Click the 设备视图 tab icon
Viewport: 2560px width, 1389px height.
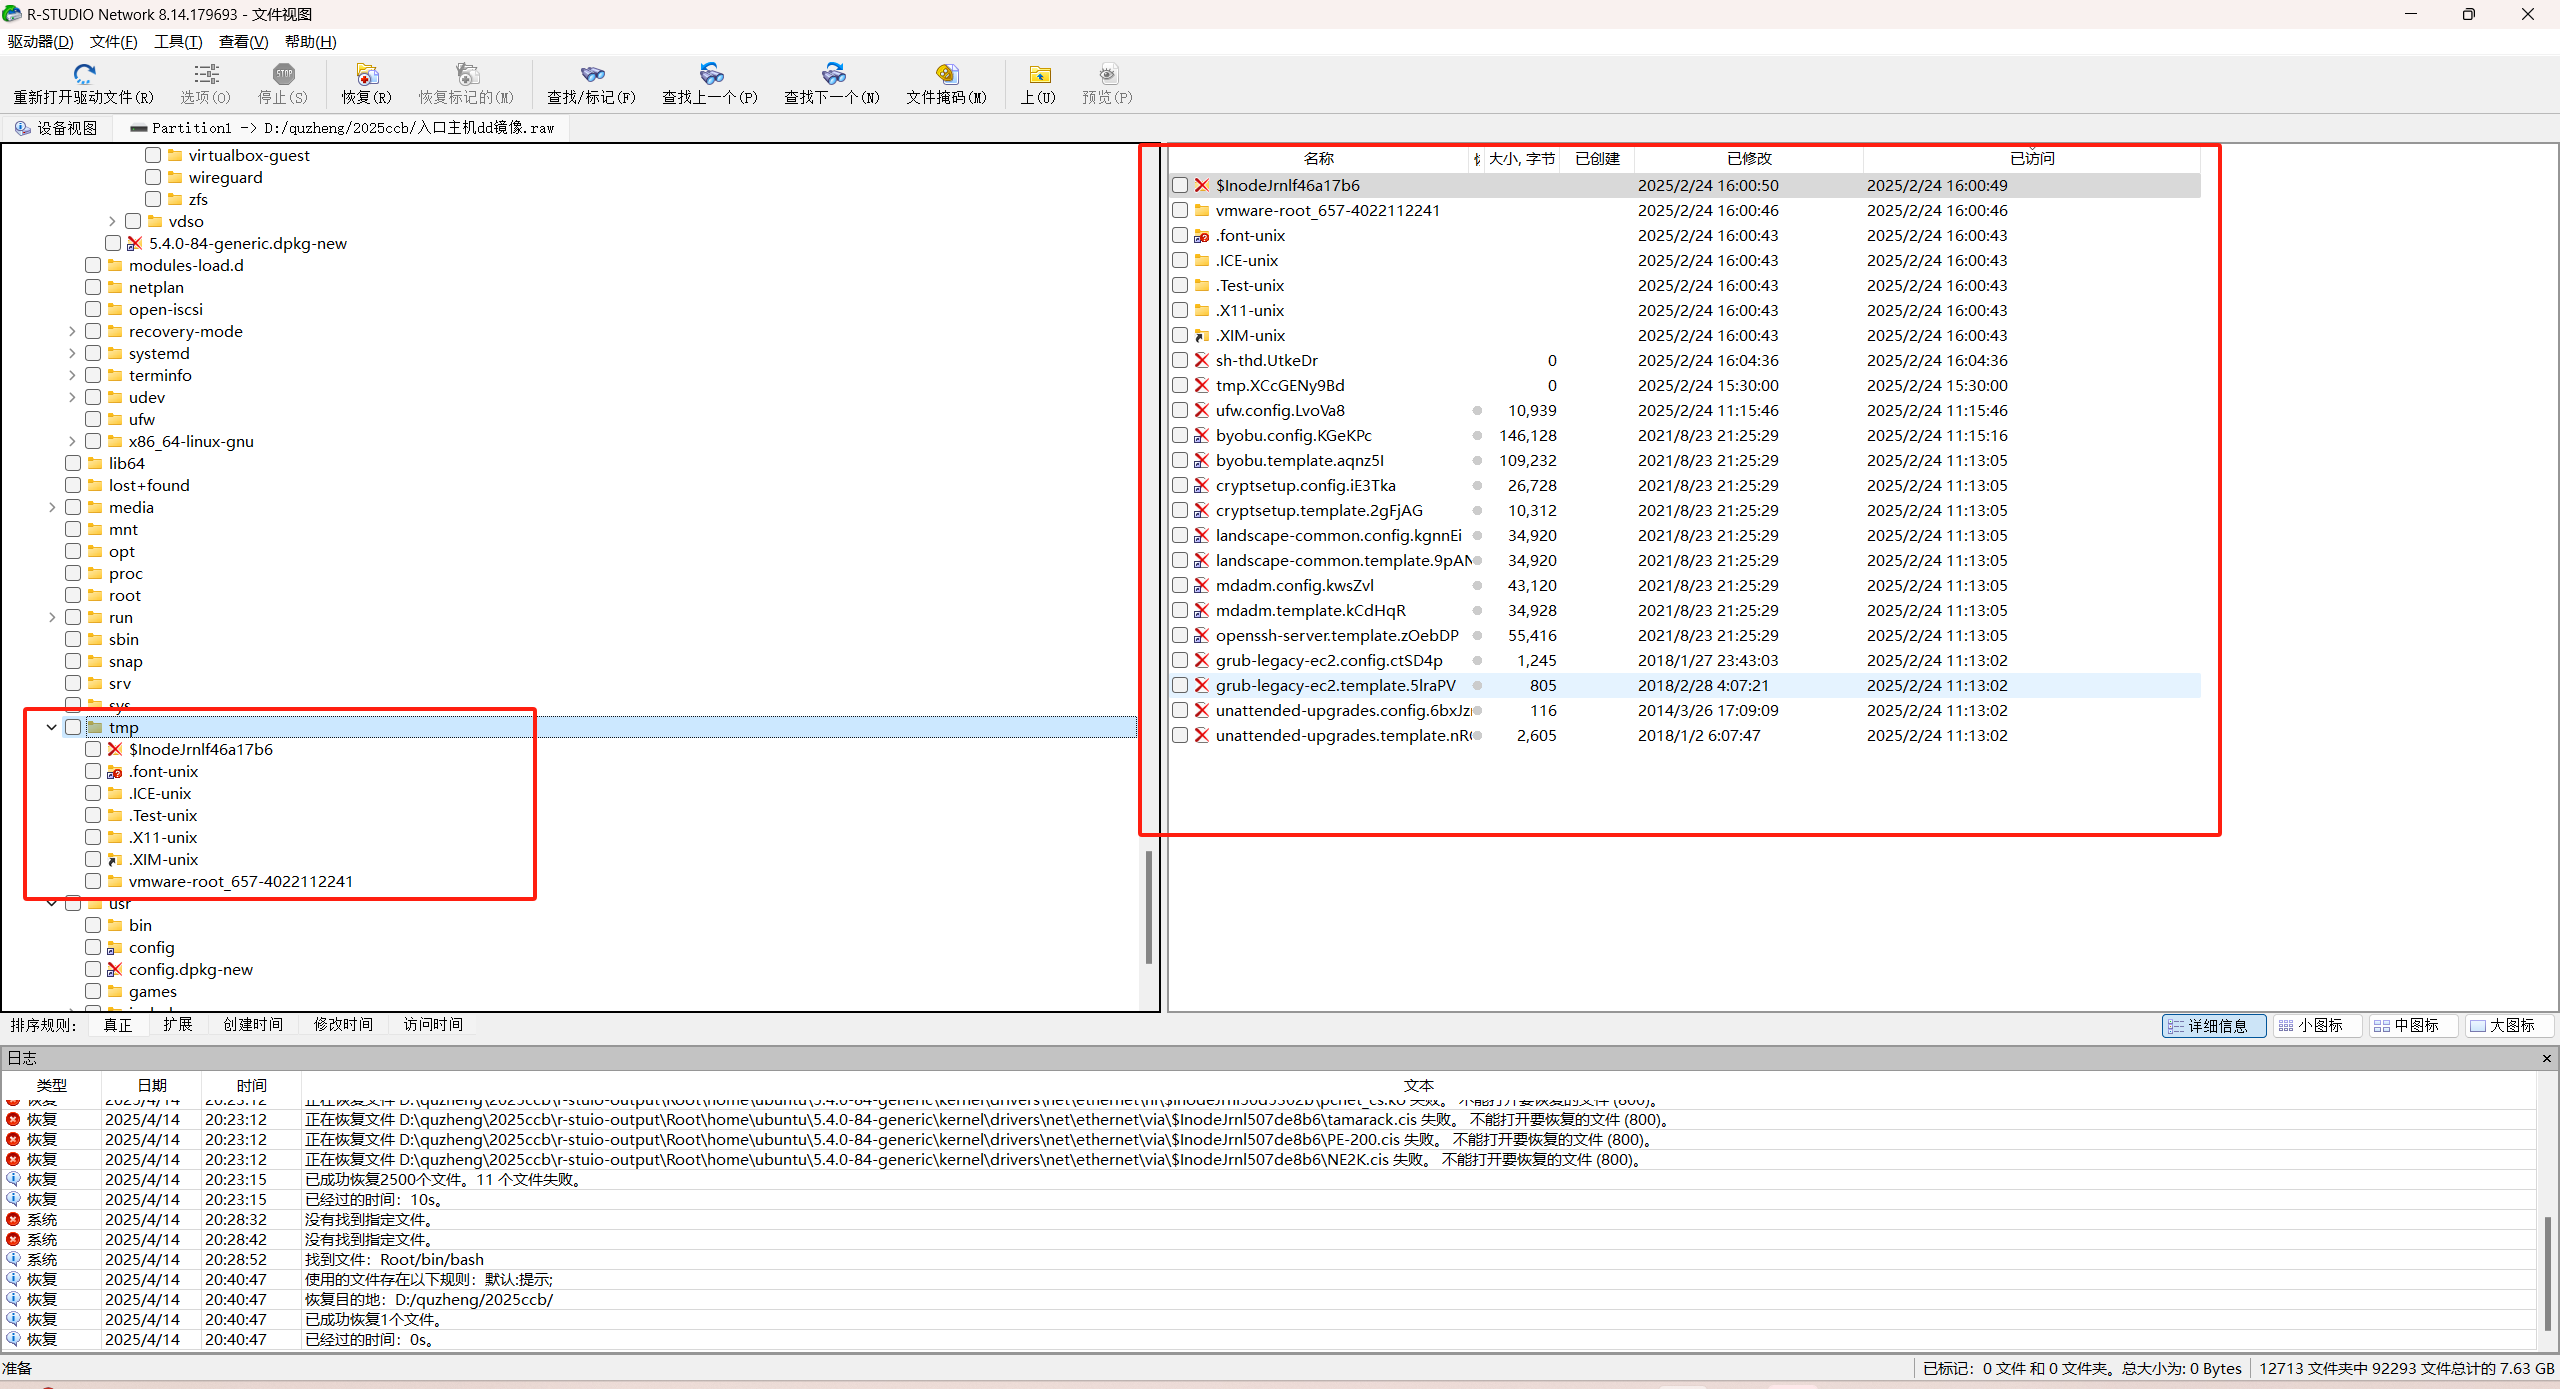(x=21, y=127)
